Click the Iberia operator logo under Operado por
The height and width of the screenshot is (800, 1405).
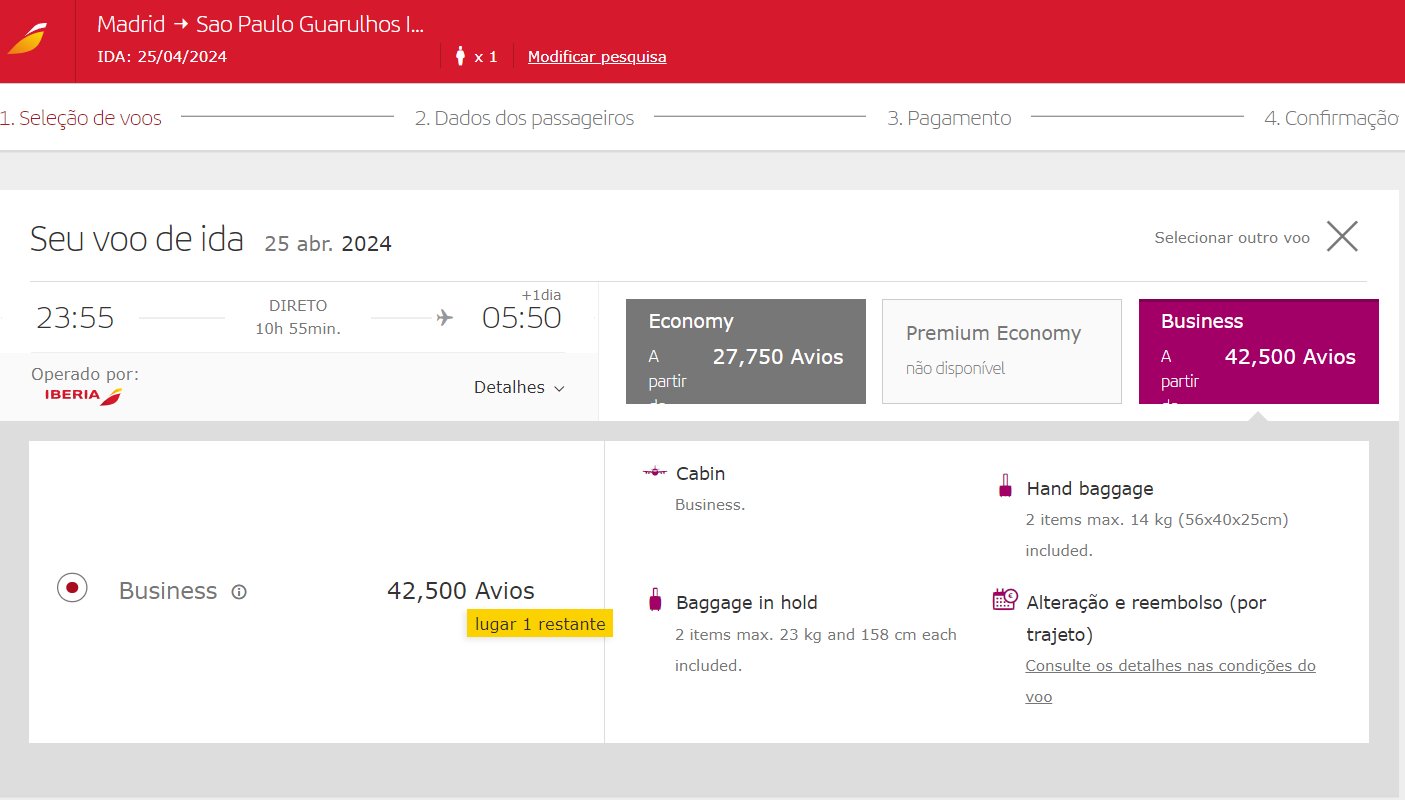coord(84,396)
